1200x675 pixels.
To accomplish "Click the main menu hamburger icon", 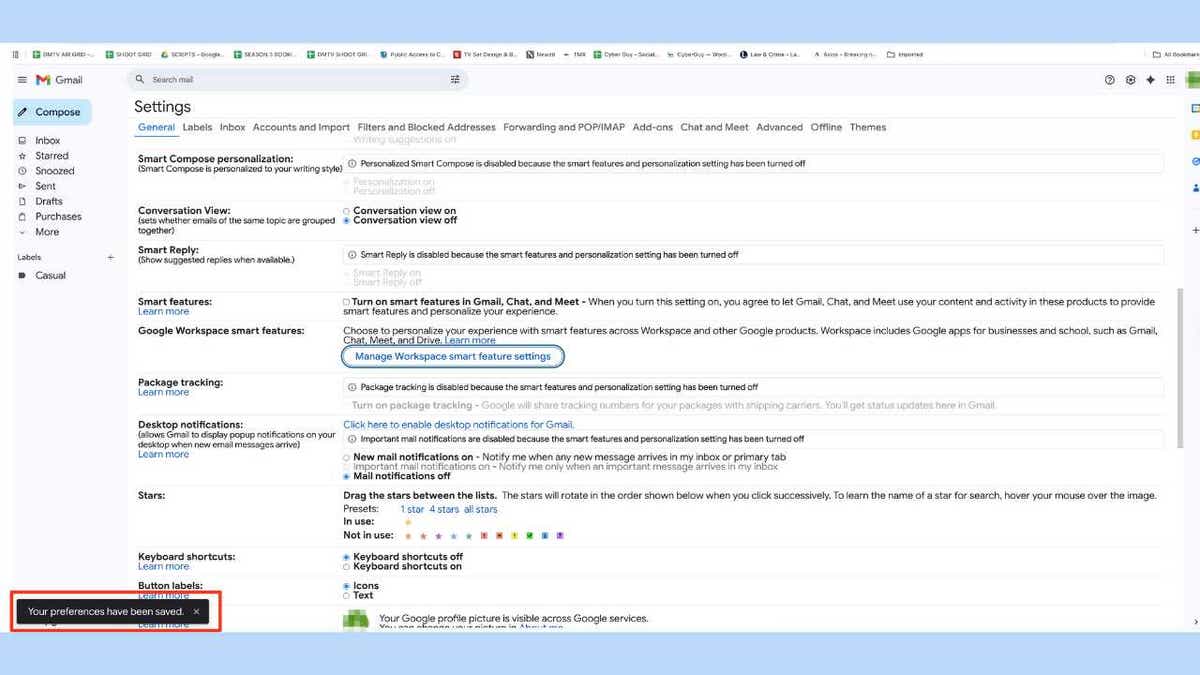I will coord(21,79).
